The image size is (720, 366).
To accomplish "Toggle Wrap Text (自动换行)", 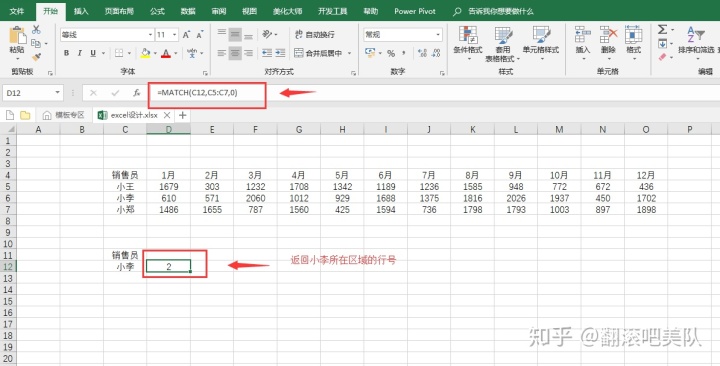I will click(x=315, y=34).
